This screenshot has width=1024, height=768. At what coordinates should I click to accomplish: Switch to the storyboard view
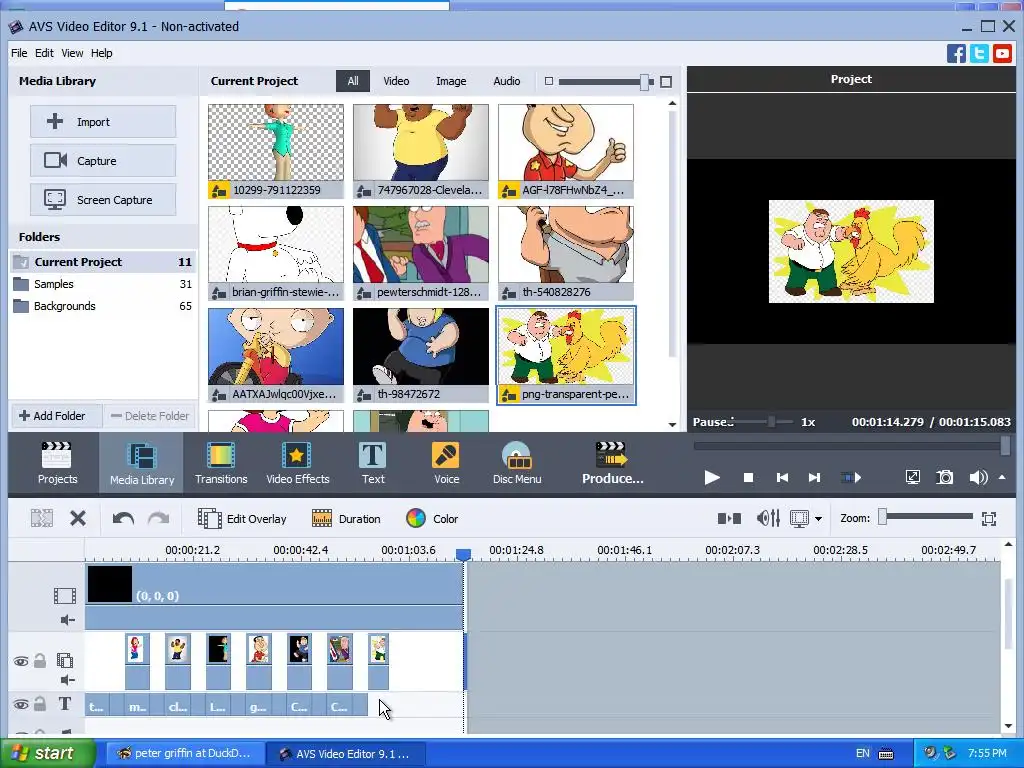tap(729, 519)
